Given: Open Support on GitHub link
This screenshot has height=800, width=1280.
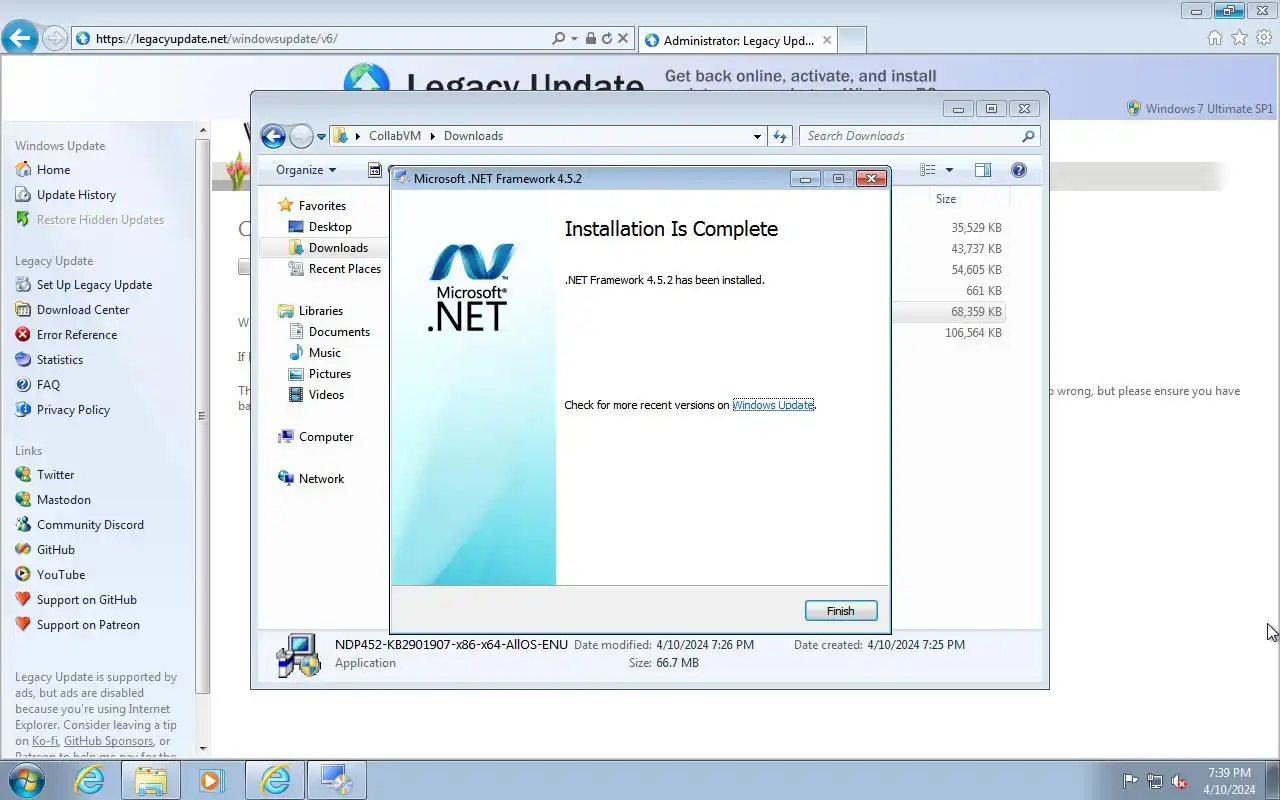Looking at the screenshot, I should point(86,600).
